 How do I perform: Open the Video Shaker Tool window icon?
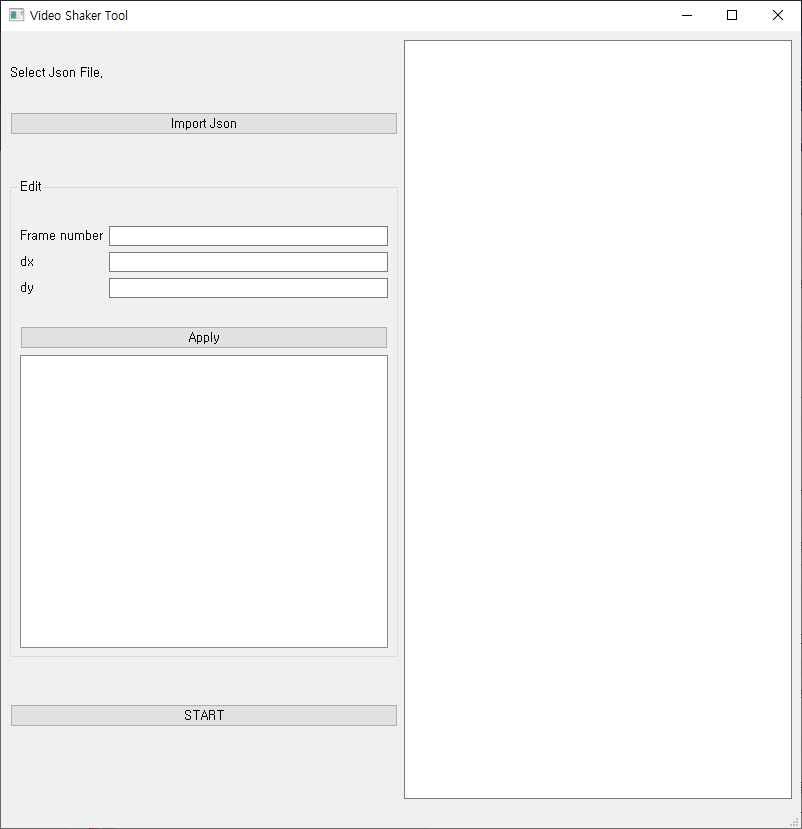tap(16, 15)
